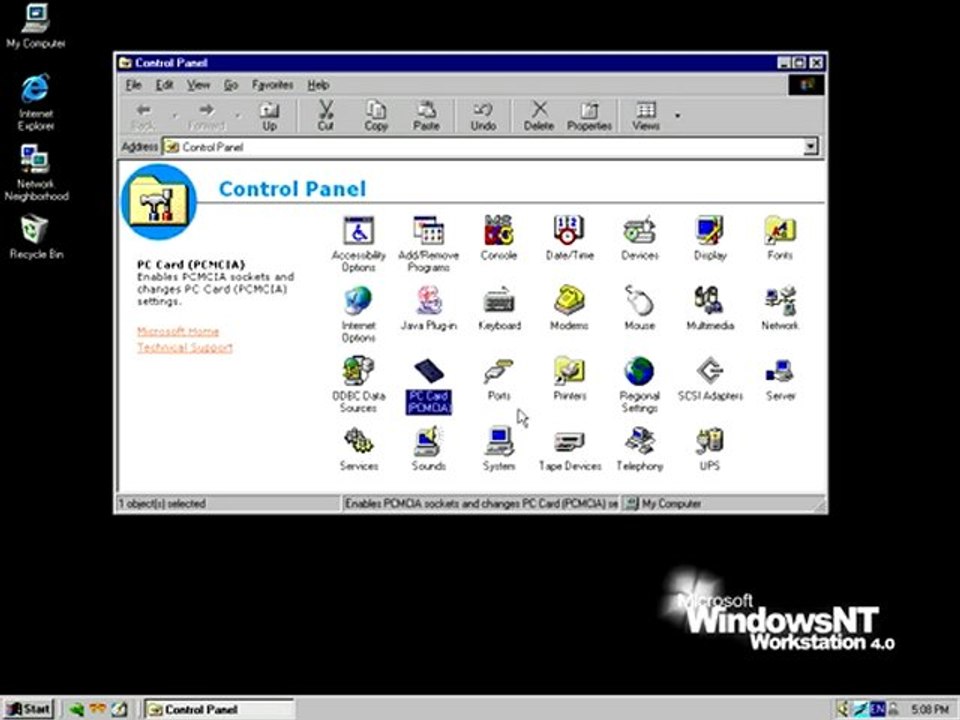
Task: Click the taskbar clock showing 5:08 PM
Action: 929,709
